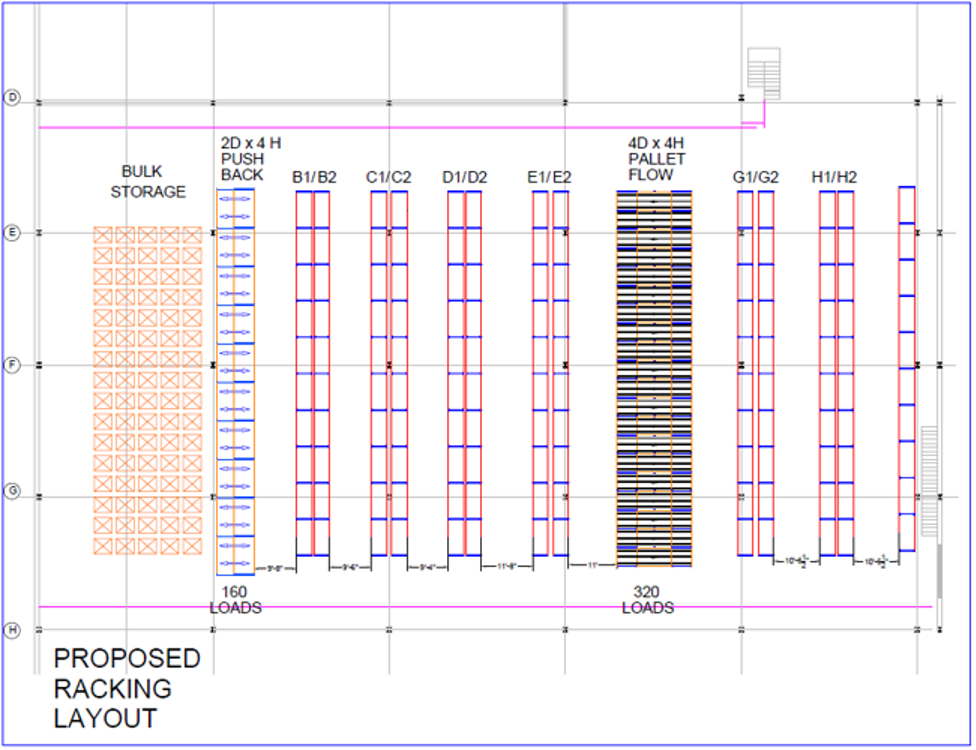Click the 2D x 4H PUSH BACK label
This screenshot has width=976, height=750.
point(242,159)
